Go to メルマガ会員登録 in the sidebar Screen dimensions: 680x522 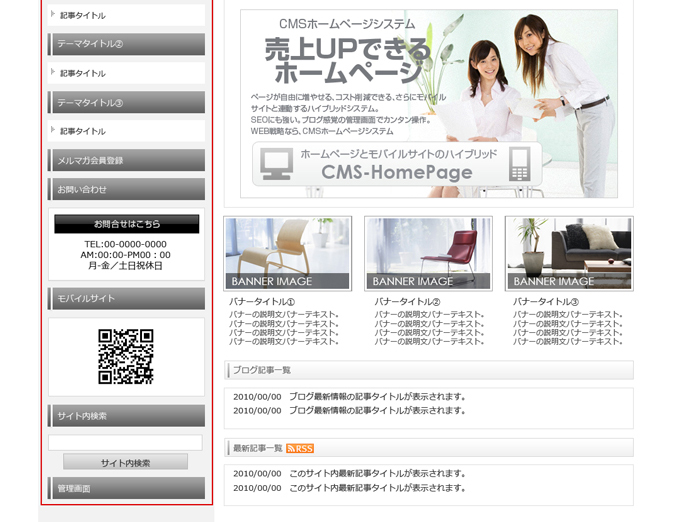(x=126, y=160)
